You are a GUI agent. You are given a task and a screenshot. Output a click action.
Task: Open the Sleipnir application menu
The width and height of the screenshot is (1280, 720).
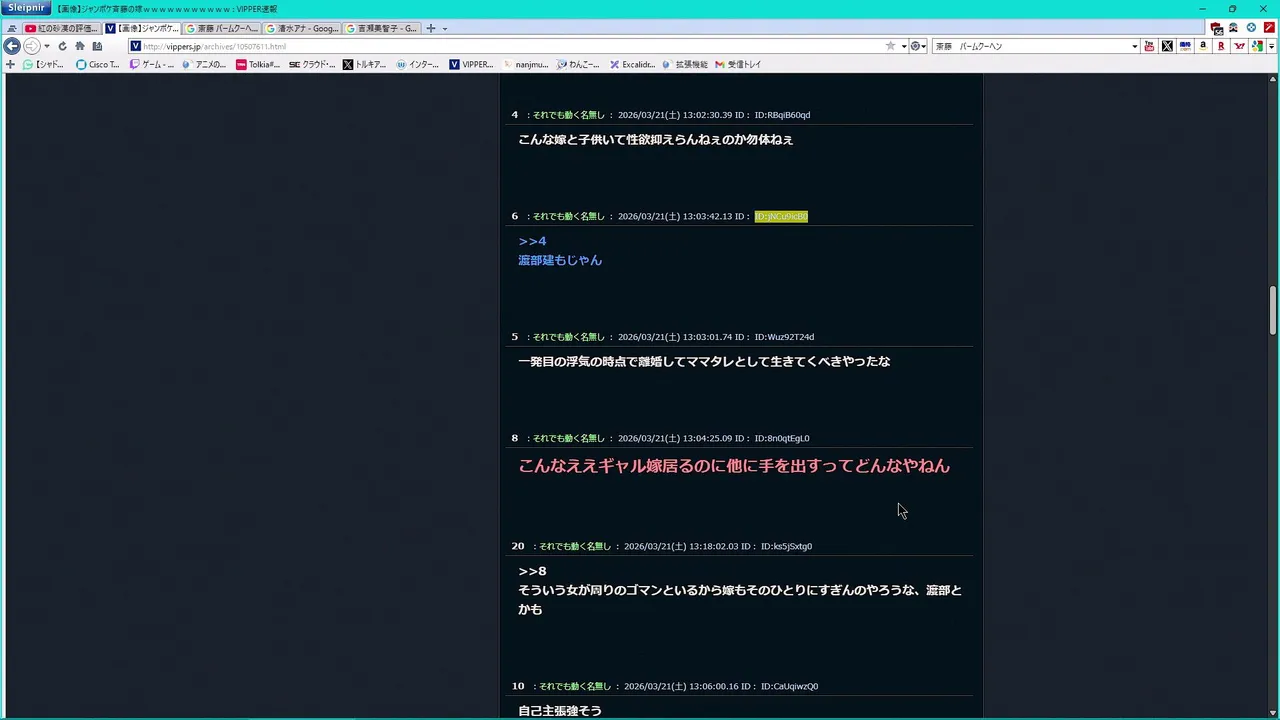coord(27,8)
